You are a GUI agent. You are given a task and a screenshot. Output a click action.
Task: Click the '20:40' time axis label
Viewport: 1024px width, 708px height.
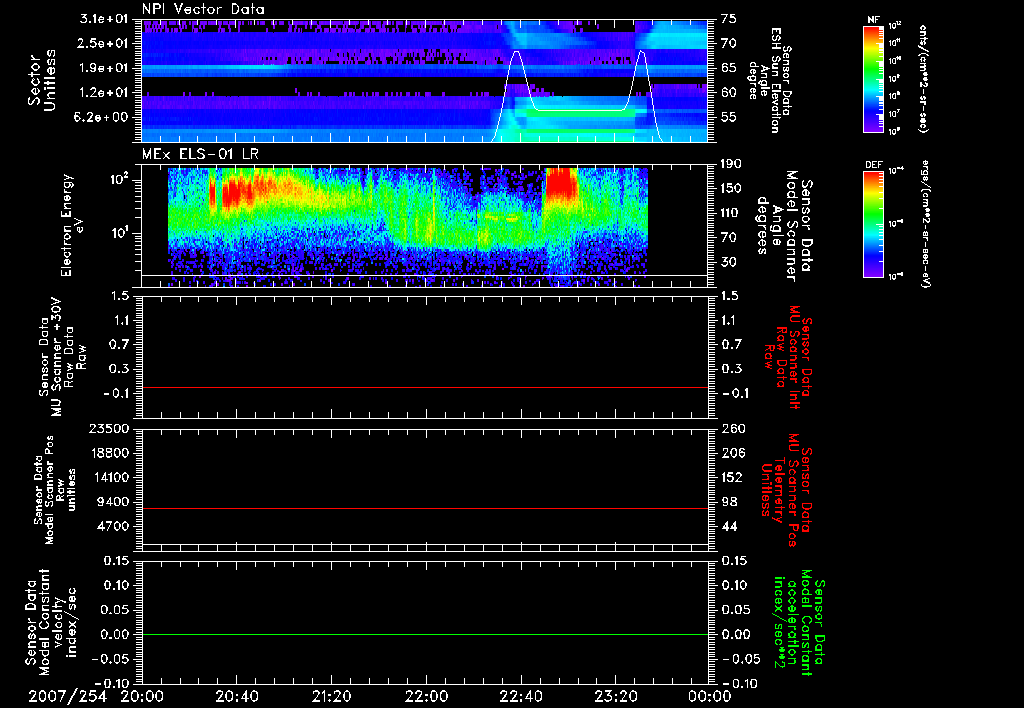236,696
